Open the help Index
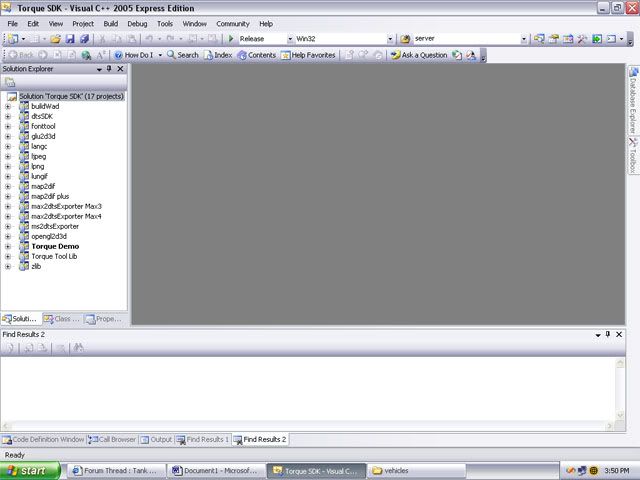 click(x=217, y=55)
